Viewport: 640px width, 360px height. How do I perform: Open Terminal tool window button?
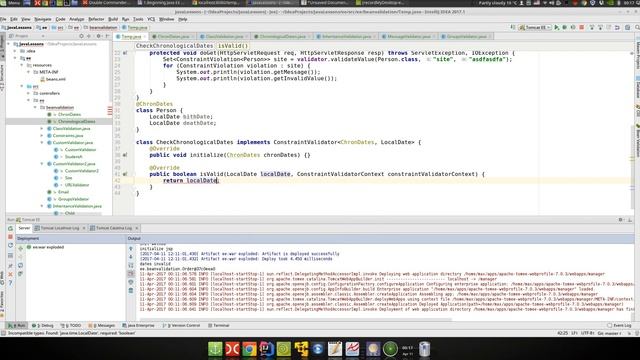(x=219, y=326)
